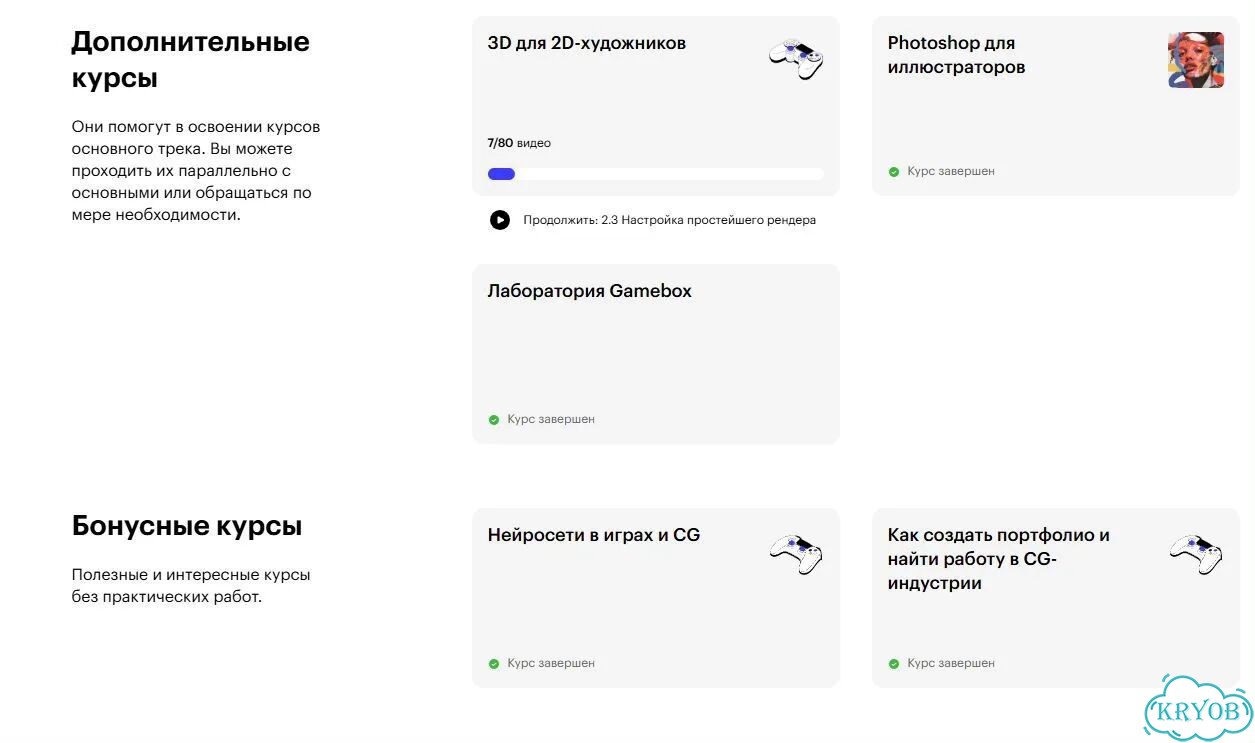Click the Photoshop для иллюстраторов course thumbnail
The width and height of the screenshot is (1255, 743).
pyautogui.click(x=1196, y=60)
